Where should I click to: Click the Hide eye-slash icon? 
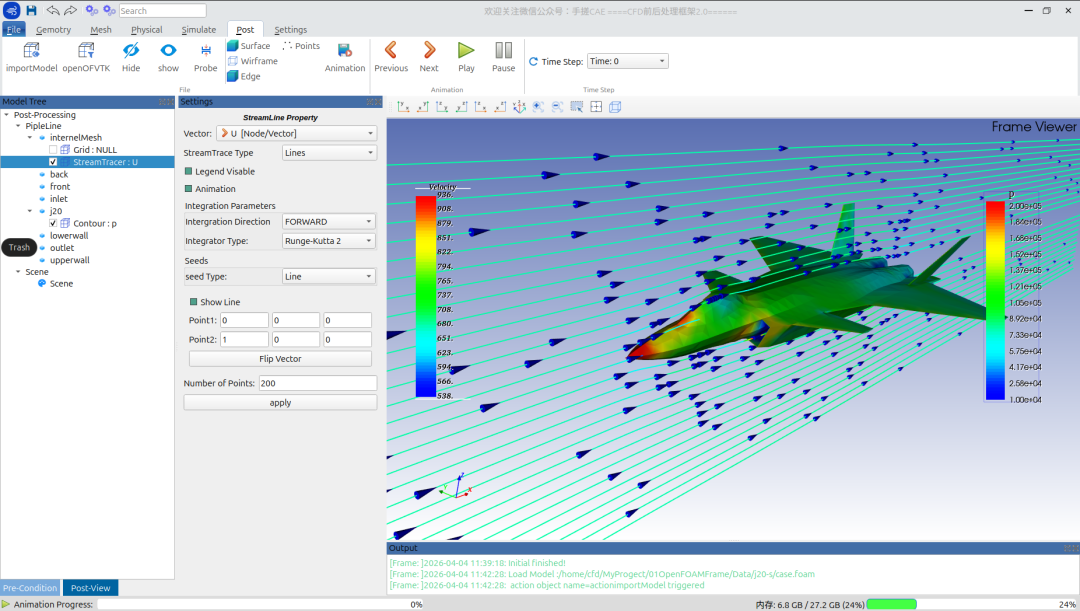[131, 50]
